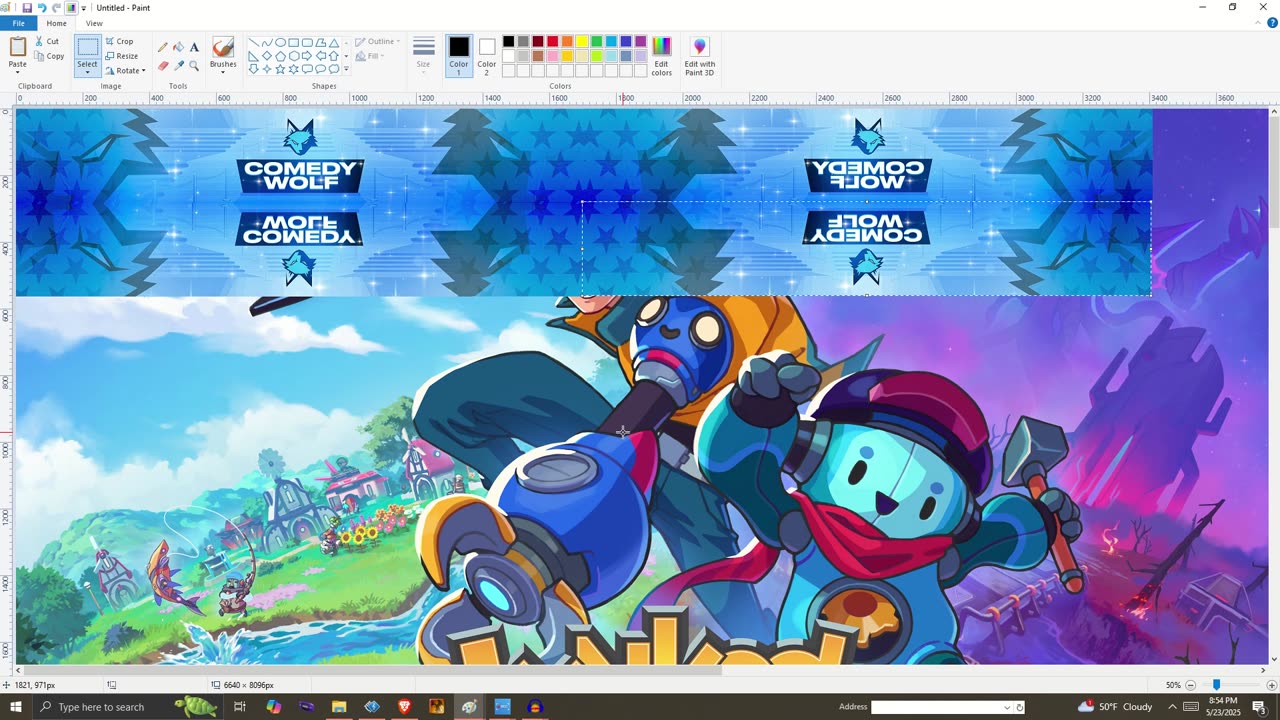Select the Color picker eyedropper tool
This screenshot has height=720, width=1280.
(178, 66)
